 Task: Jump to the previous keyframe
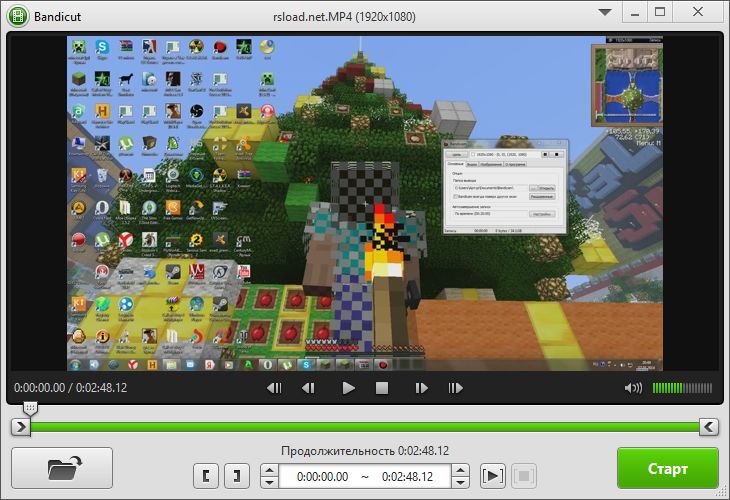pyautogui.click(x=274, y=388)
